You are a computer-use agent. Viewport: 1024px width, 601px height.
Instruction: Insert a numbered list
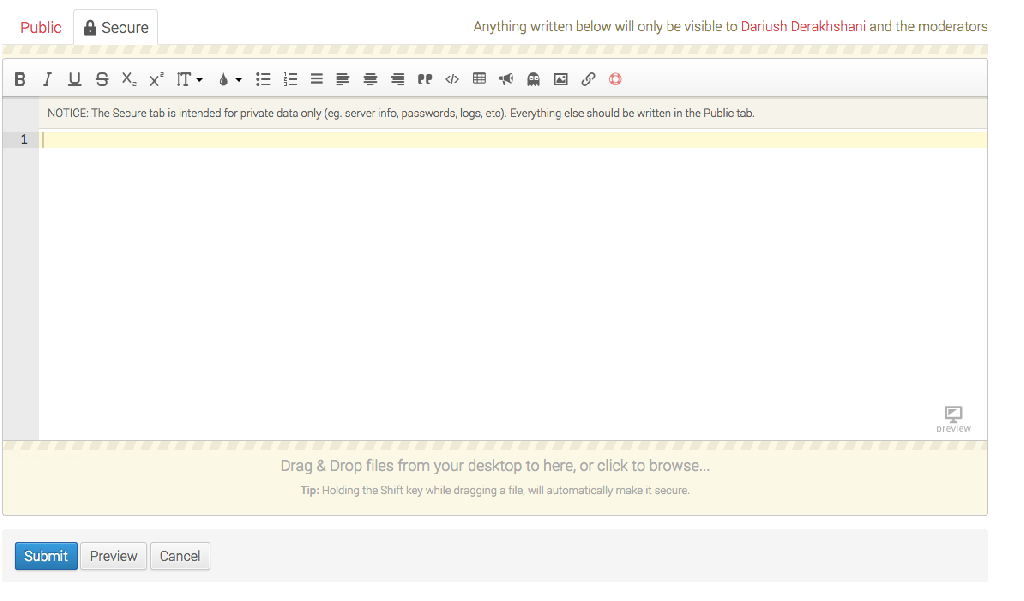click(291, 79)
